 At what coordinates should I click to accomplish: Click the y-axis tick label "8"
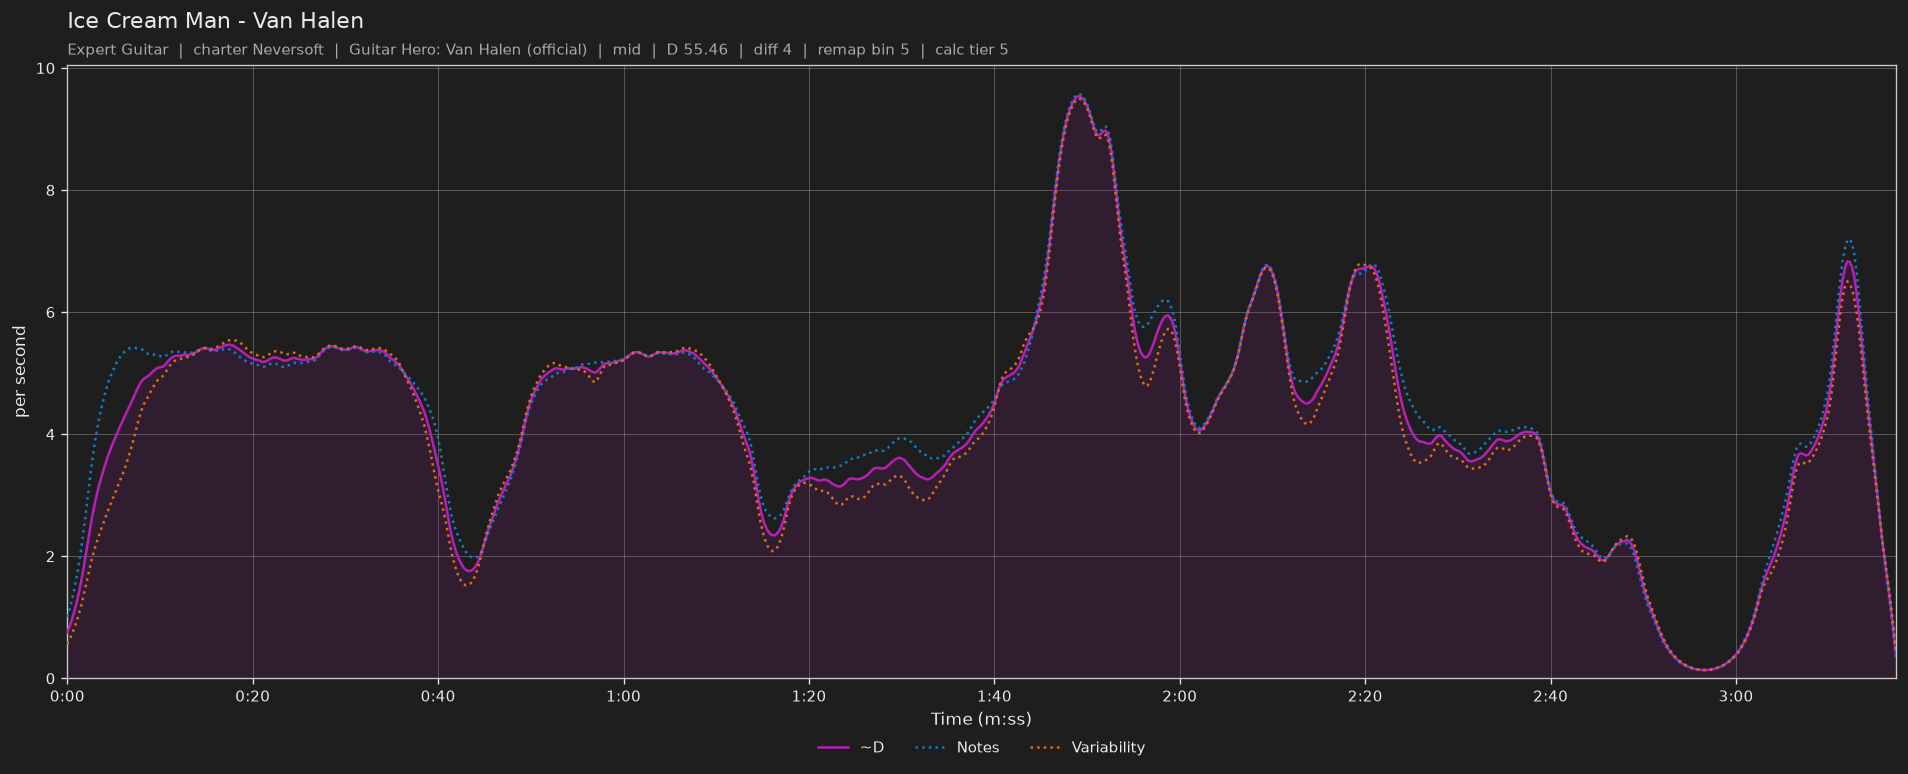(x=51, y=191)
